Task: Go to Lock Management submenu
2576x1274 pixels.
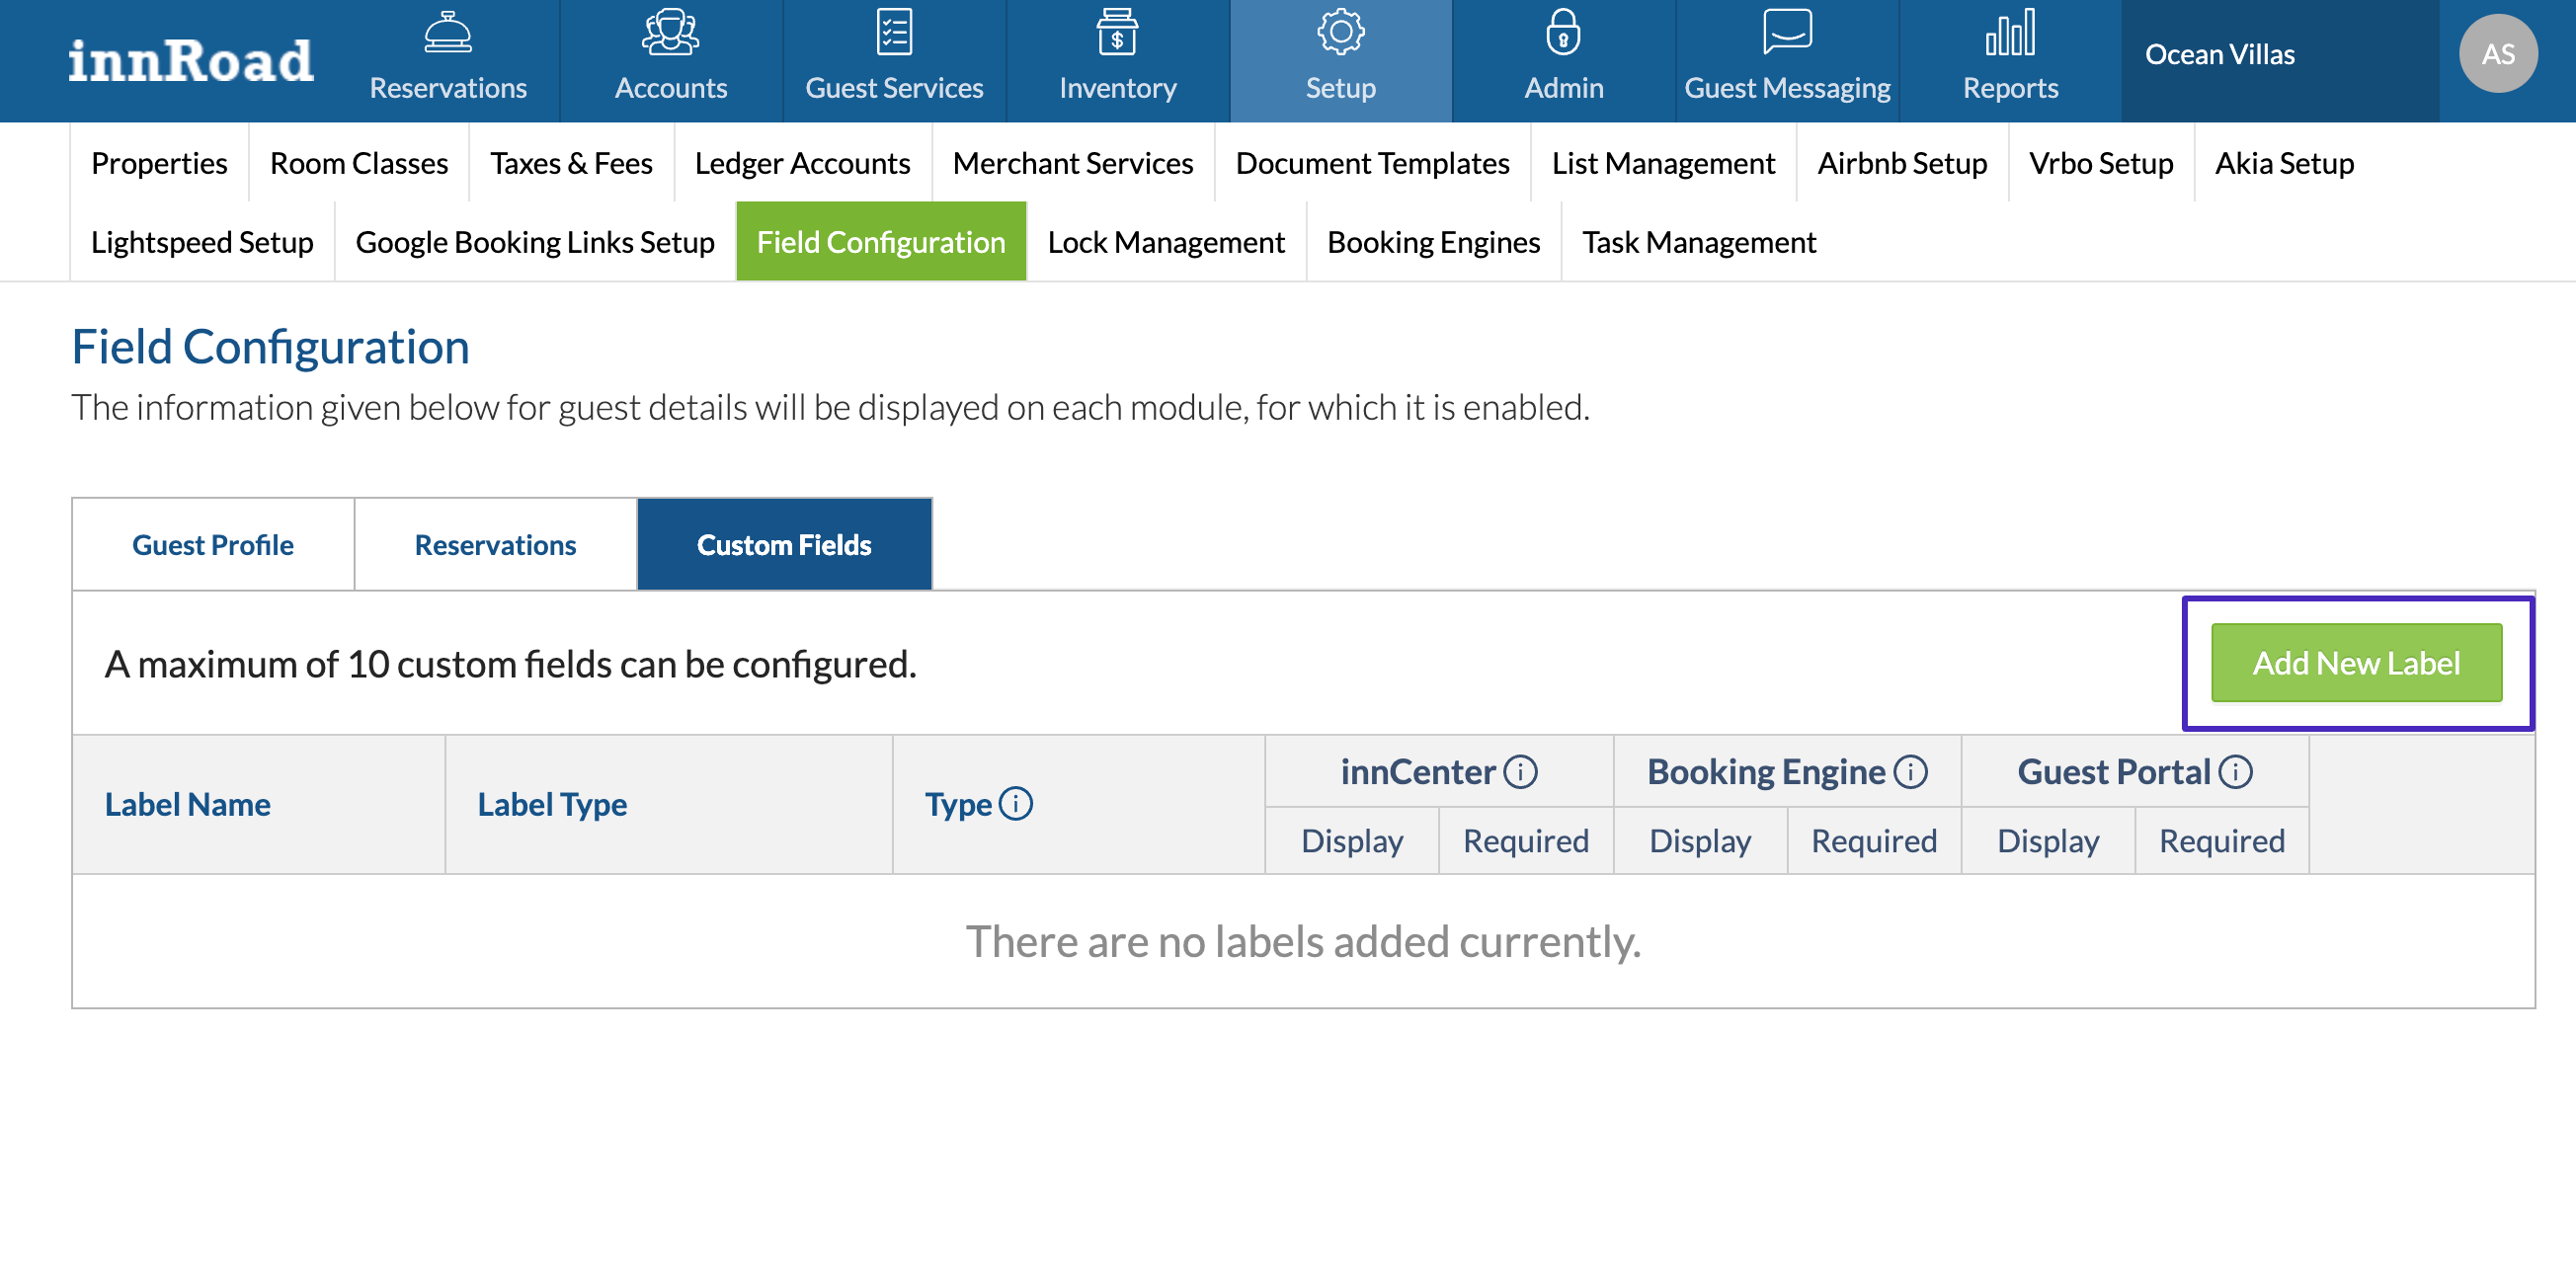Action: tap(1165, 242)
